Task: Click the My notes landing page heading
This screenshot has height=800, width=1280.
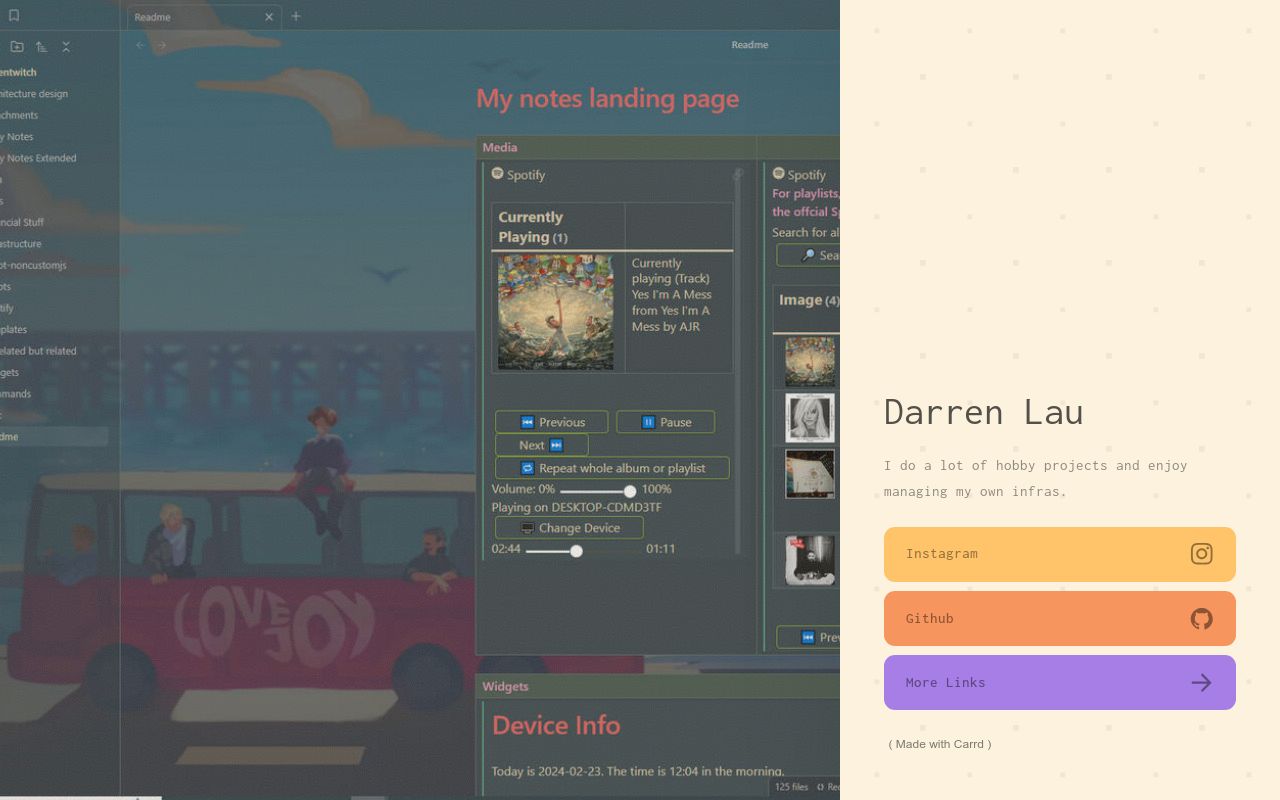Action: coord(607,99)
